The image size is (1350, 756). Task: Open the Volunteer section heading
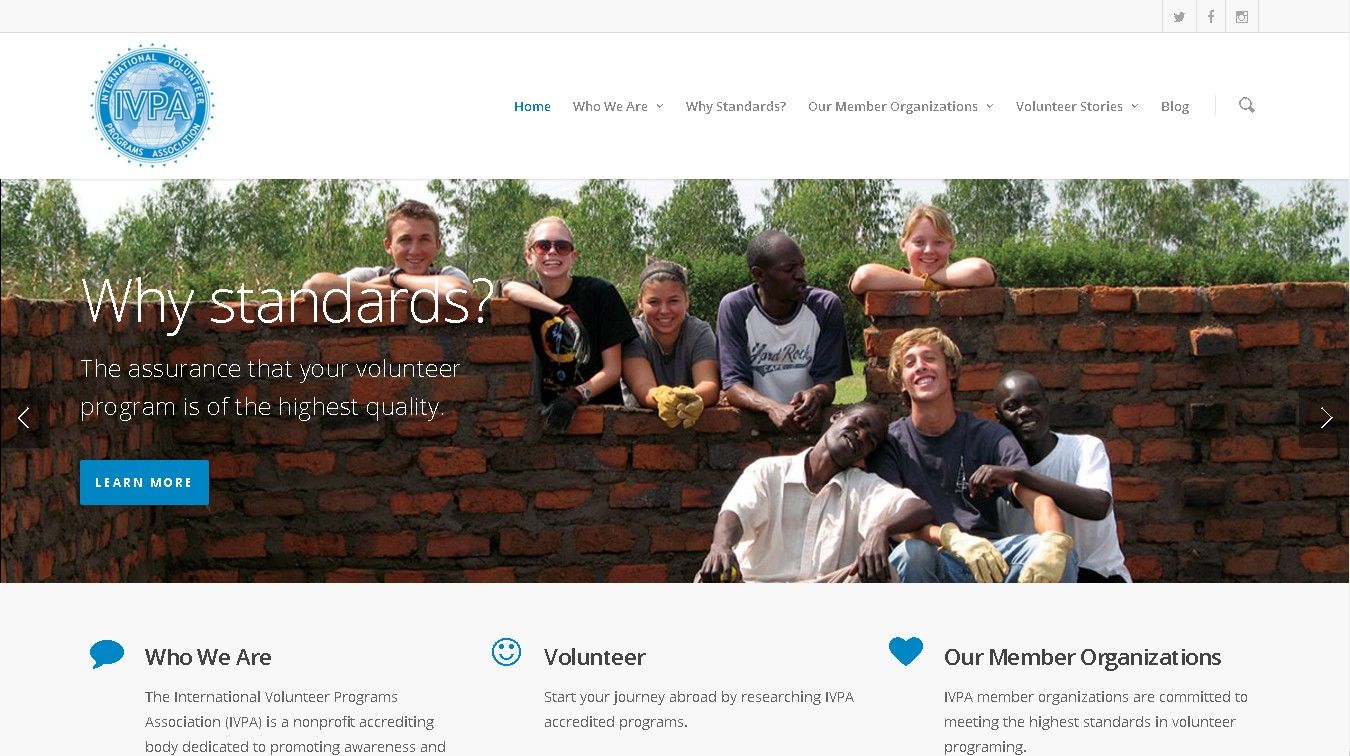595,657
